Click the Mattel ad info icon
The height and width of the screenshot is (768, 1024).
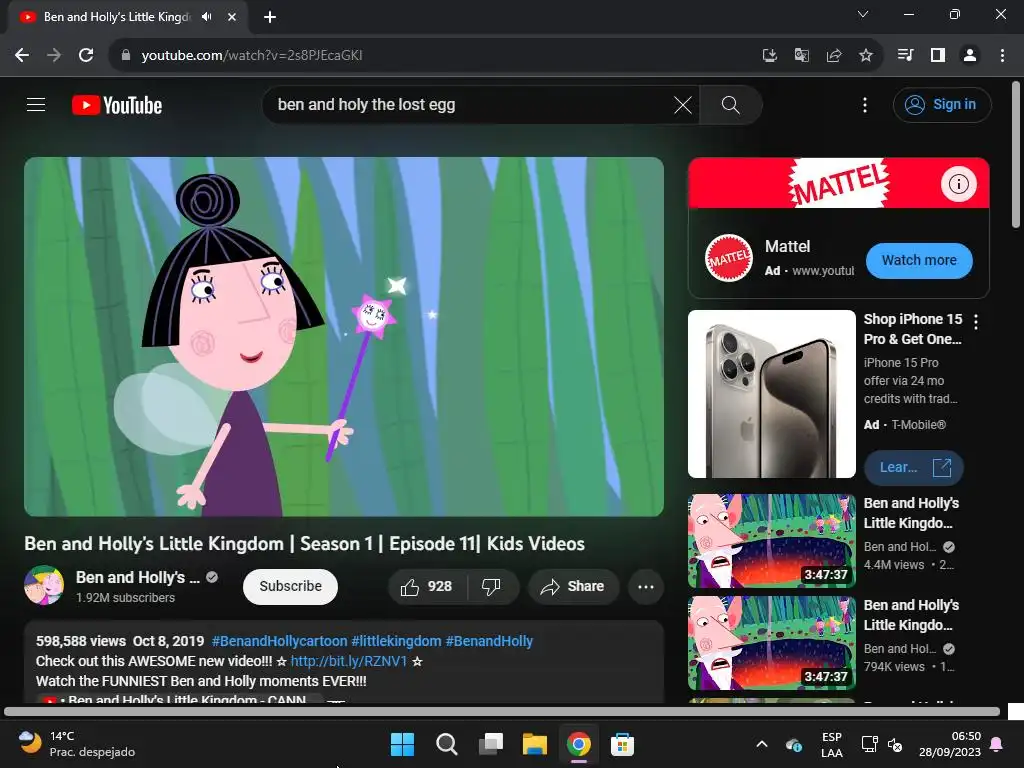[x=958, y=184]
